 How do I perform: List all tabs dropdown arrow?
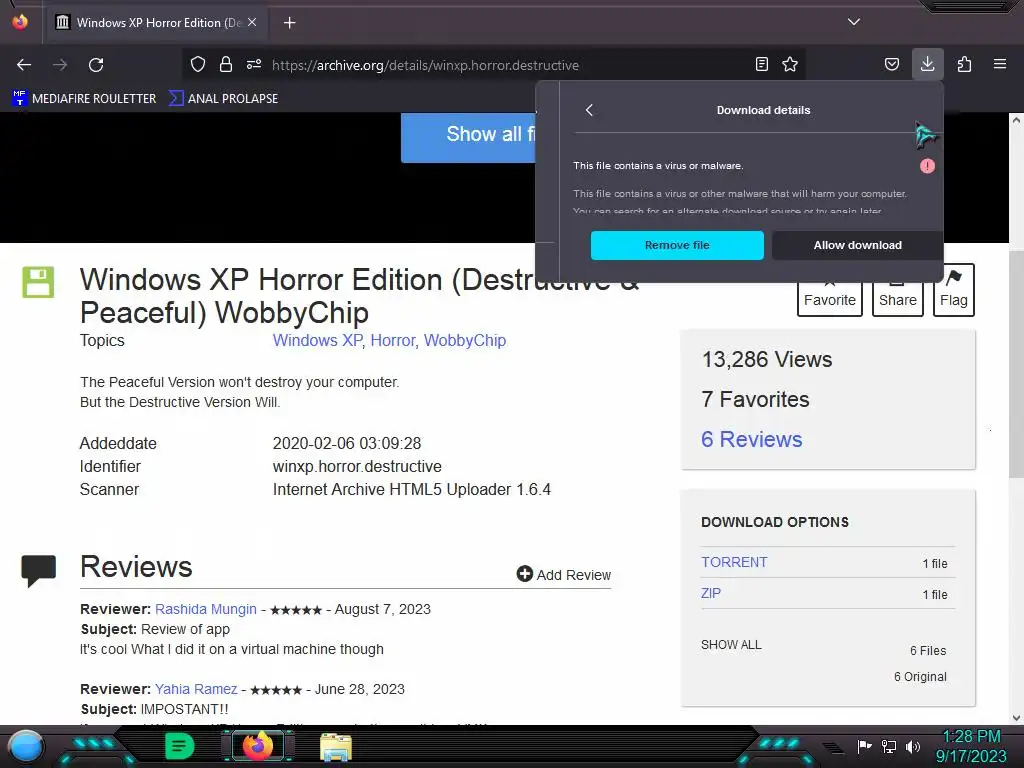pos(854,22)
